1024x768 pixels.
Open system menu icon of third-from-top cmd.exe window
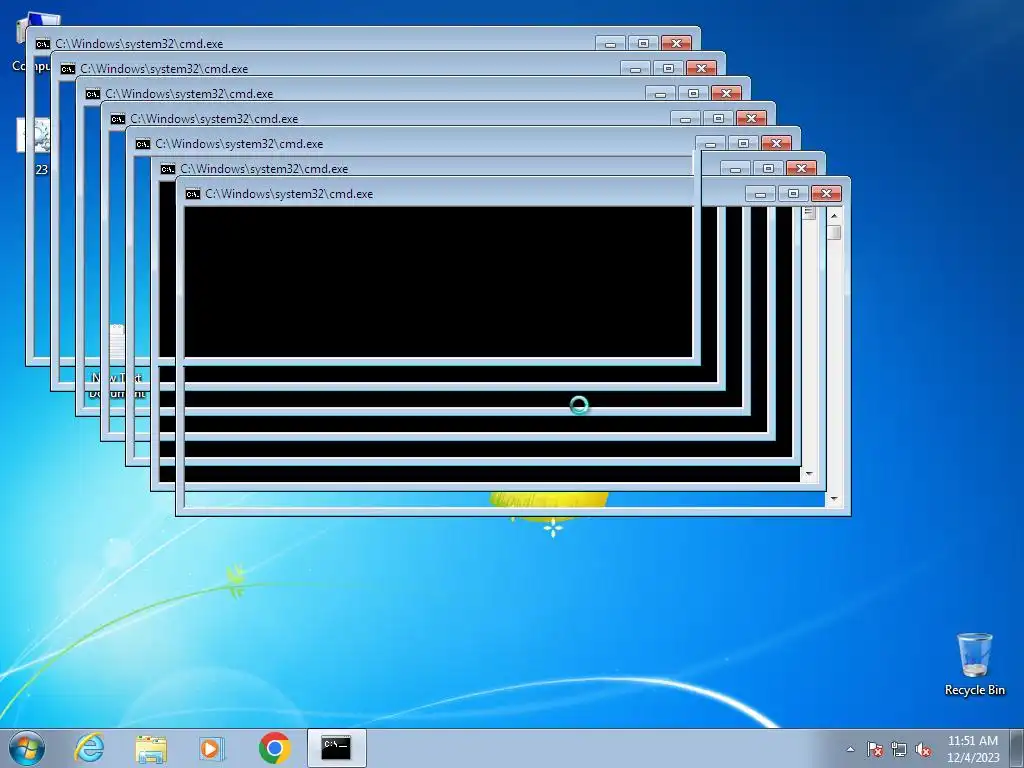tap(92, 94)
